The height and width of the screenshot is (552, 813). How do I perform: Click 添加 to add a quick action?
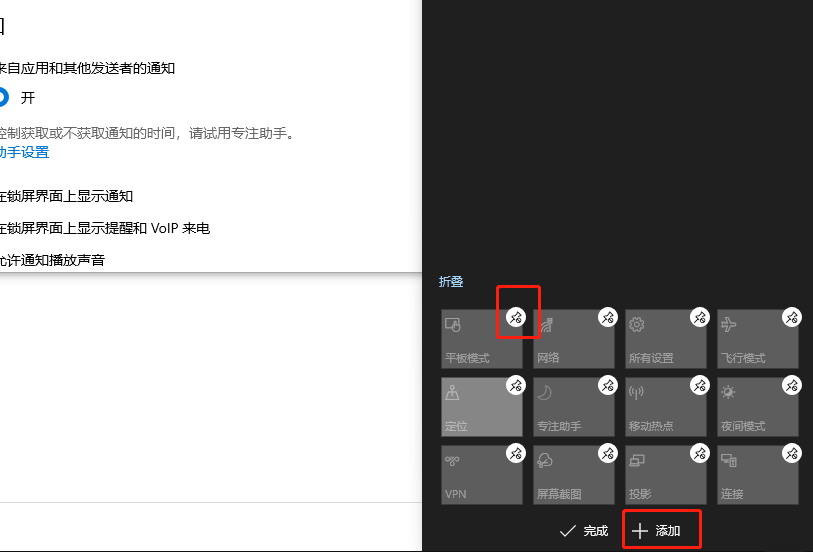656,531
